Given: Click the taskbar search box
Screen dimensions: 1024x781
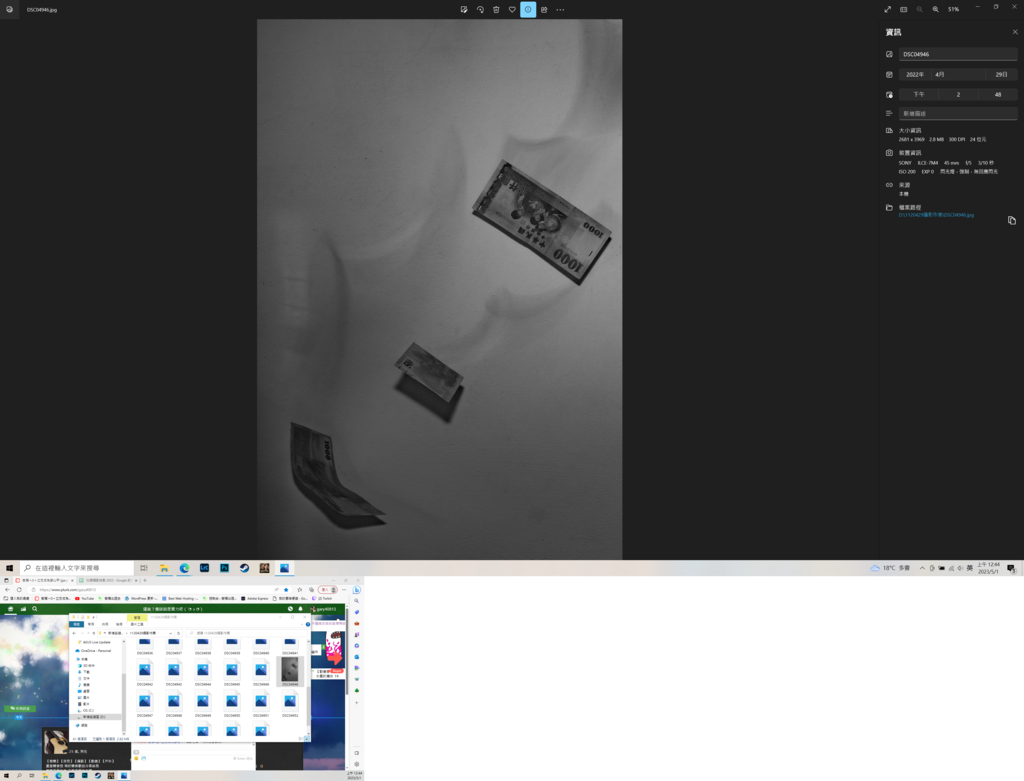Looking at the screenshot, I should [x=77, y=568].
